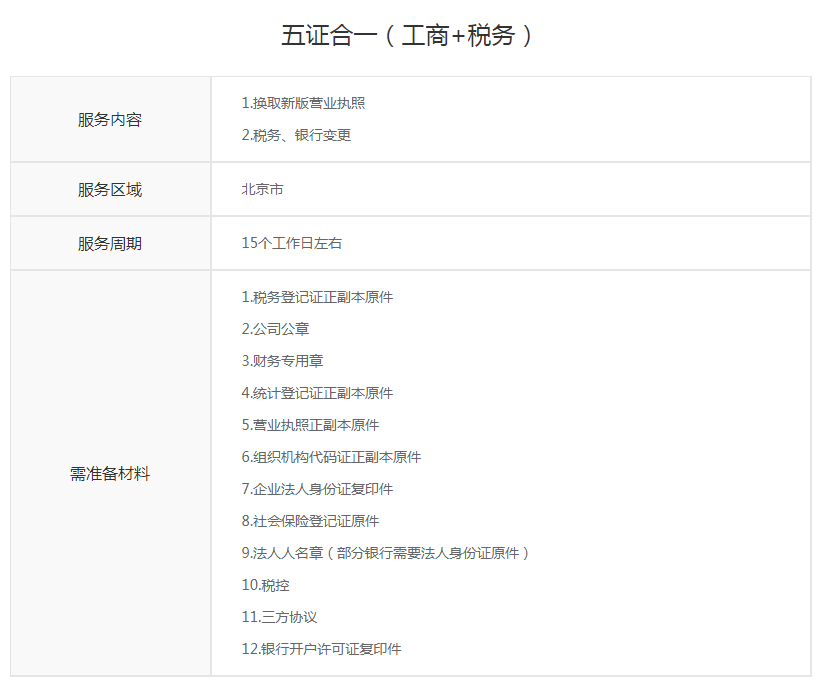Click the 15个工作日左右 text

[291, 243]
